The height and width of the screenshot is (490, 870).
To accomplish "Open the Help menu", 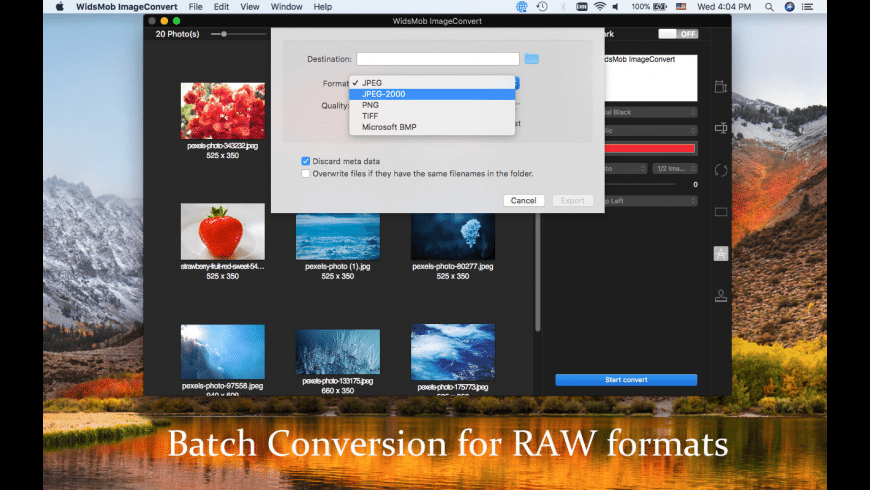I will (323, 7).
